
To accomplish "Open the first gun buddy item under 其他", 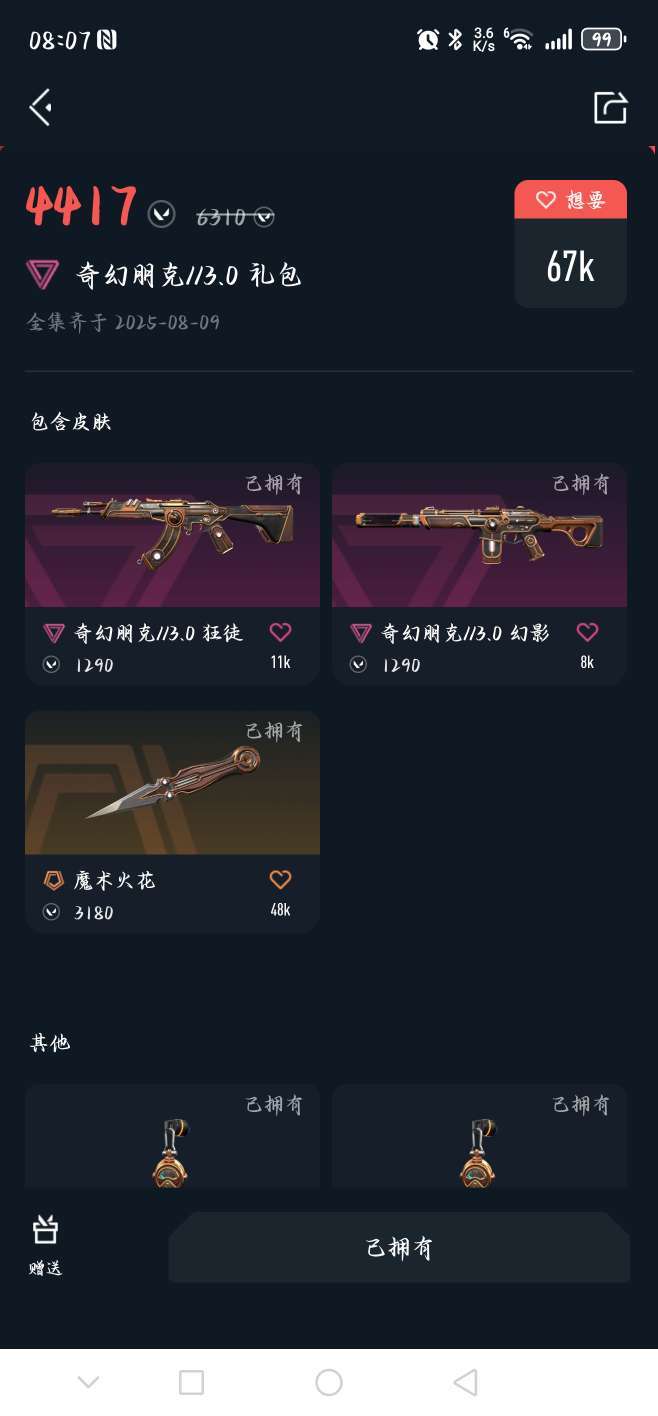I will 172,1137.
